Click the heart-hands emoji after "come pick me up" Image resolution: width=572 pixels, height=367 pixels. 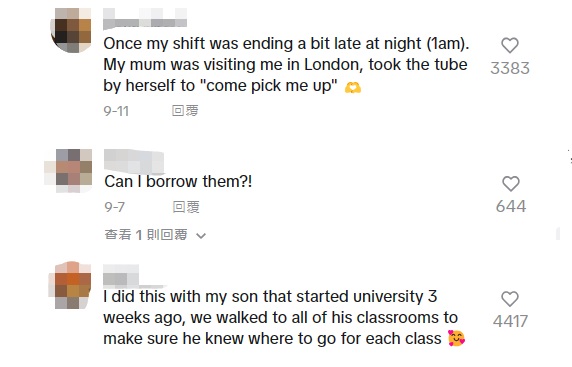click(x=353, y=87)
